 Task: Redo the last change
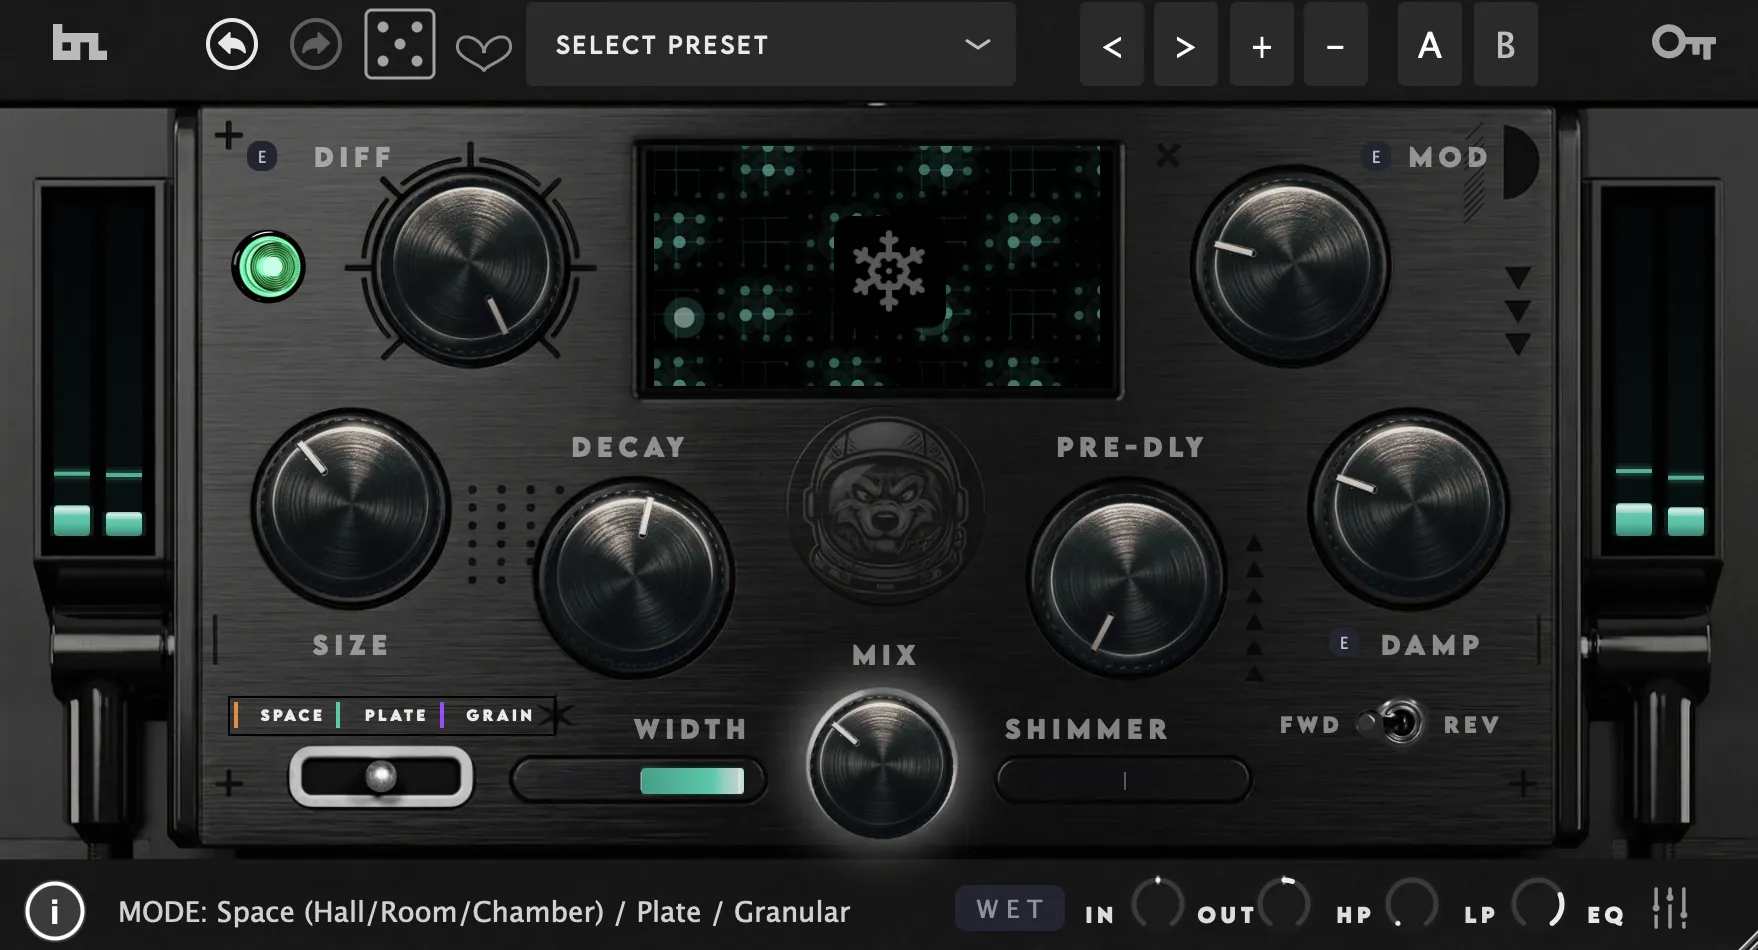pos(315,45)
